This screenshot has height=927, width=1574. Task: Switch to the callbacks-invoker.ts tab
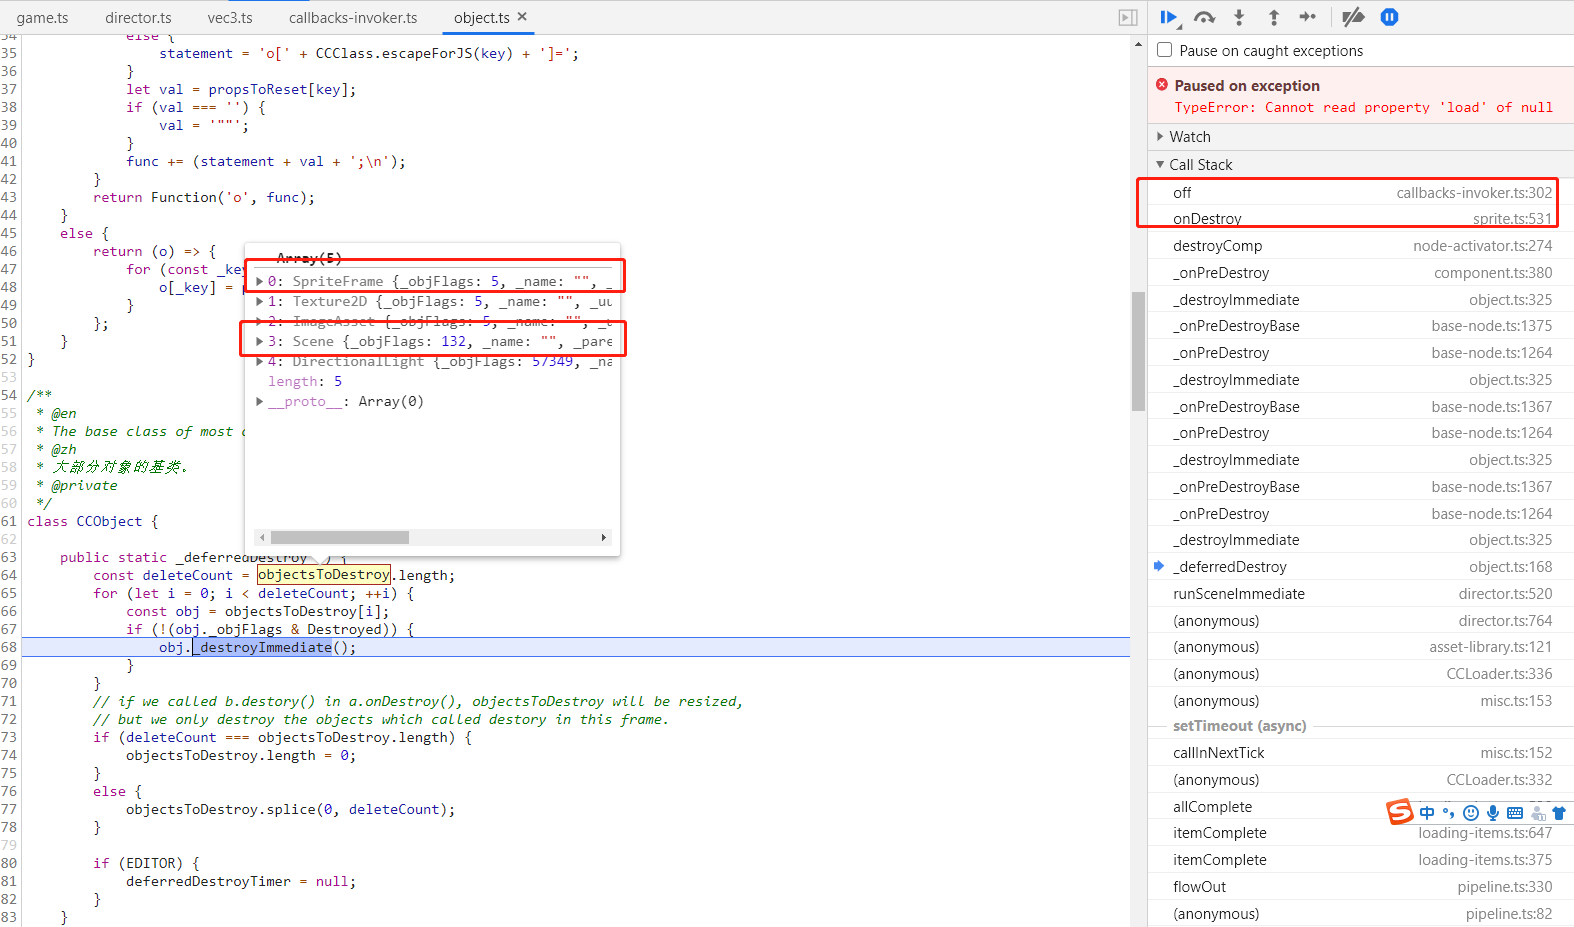pyautogui.click(x=353, y=18)
